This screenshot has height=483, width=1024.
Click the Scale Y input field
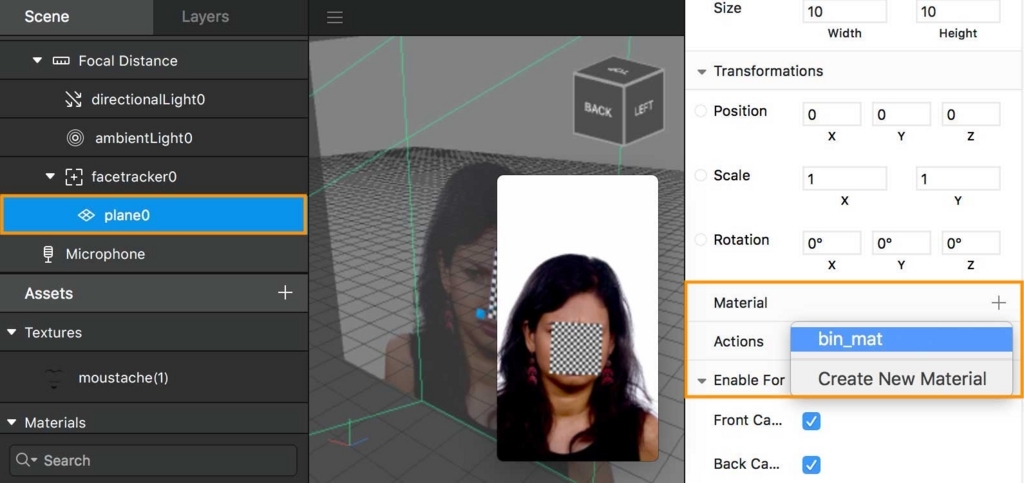(x=957, y=178)
